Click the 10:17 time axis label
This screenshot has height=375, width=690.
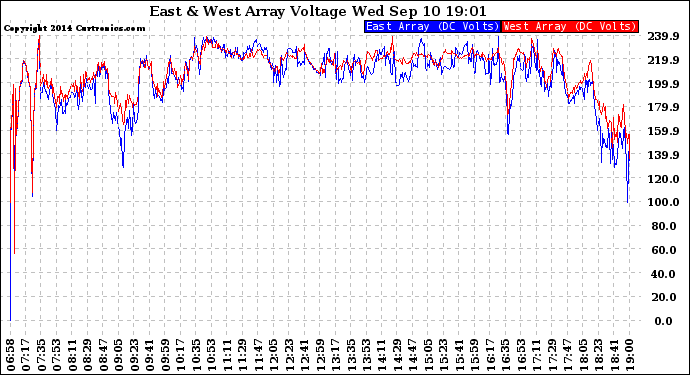(x=181, y=355)
